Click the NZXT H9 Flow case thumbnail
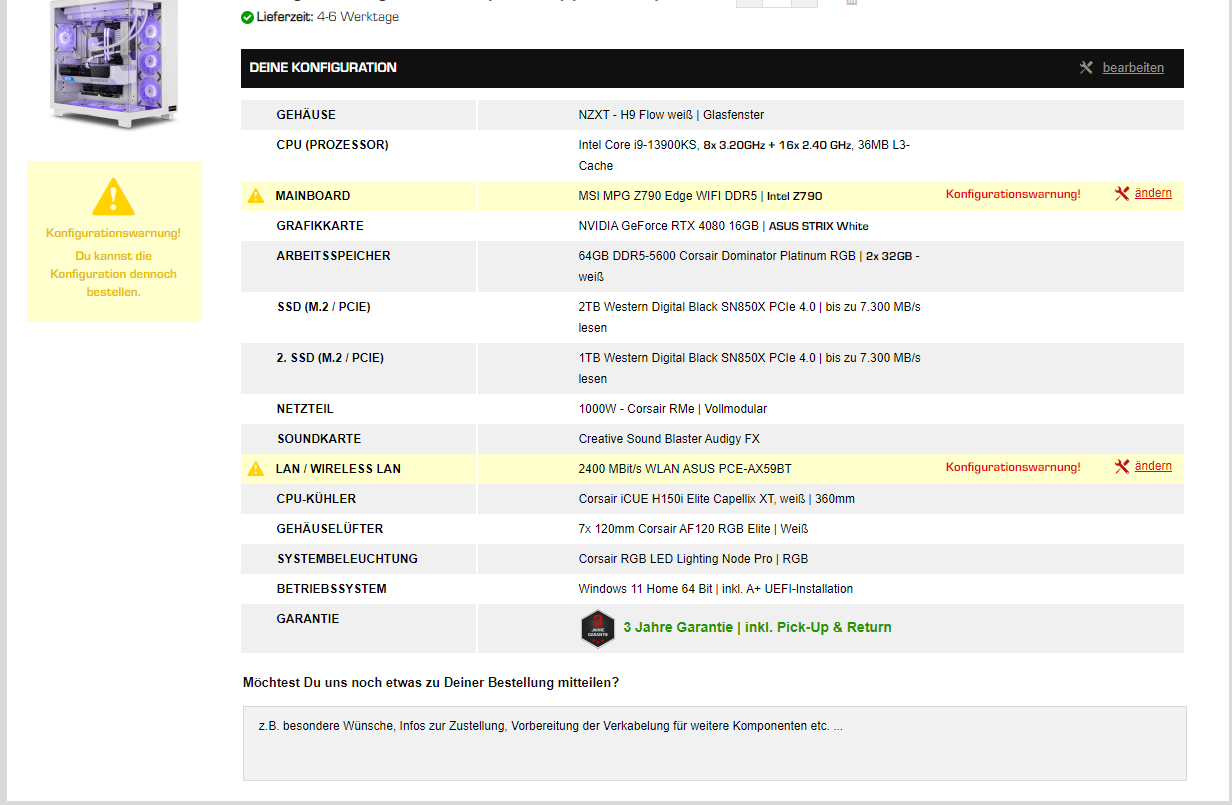This screenshot has height=805, width=1232. point(110,65)
